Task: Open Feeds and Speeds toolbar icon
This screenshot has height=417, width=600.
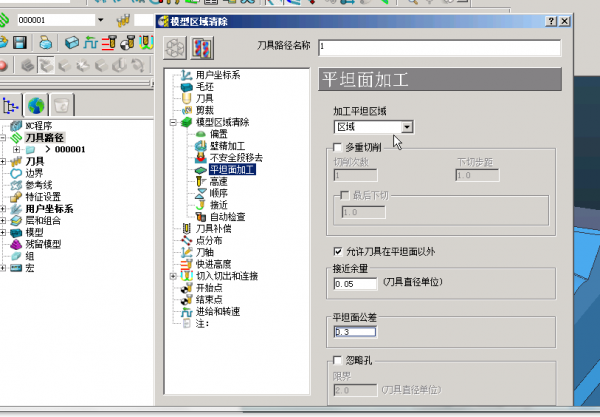Action: pyautogui.click(x=91, y=42)
